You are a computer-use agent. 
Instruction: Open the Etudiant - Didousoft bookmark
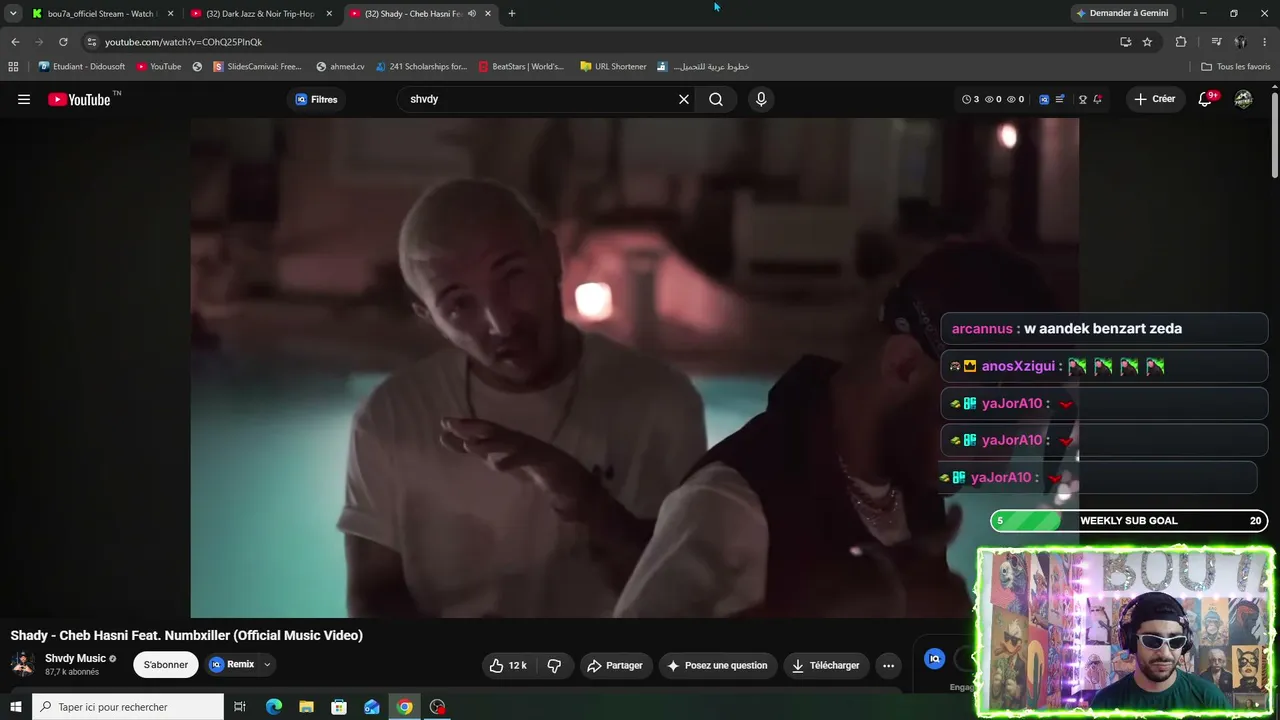(x=82, y=67)
